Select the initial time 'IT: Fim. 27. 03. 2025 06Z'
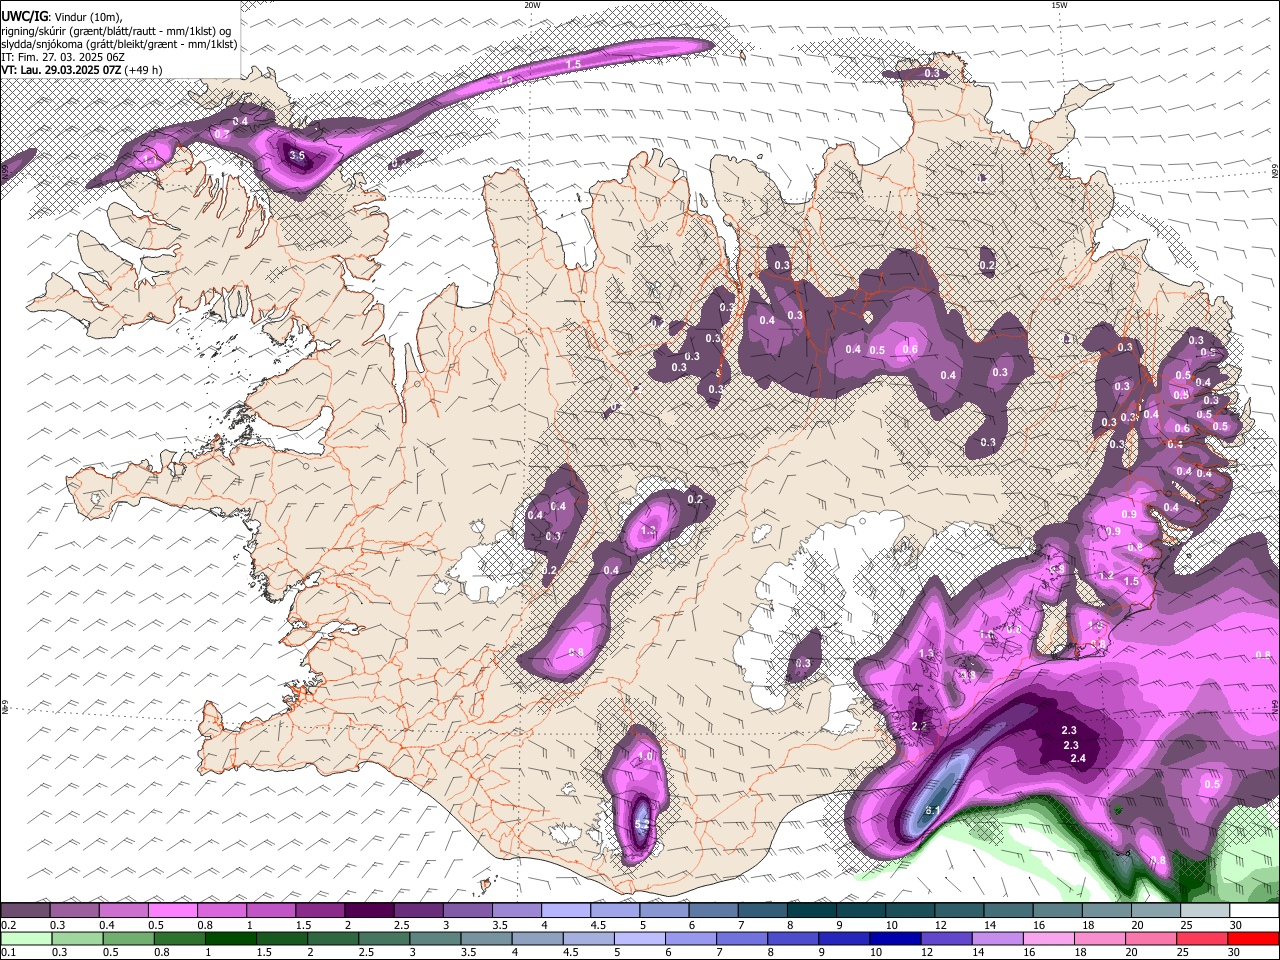The width and height of the screenshot is (1280, 960). click(63, 57)
